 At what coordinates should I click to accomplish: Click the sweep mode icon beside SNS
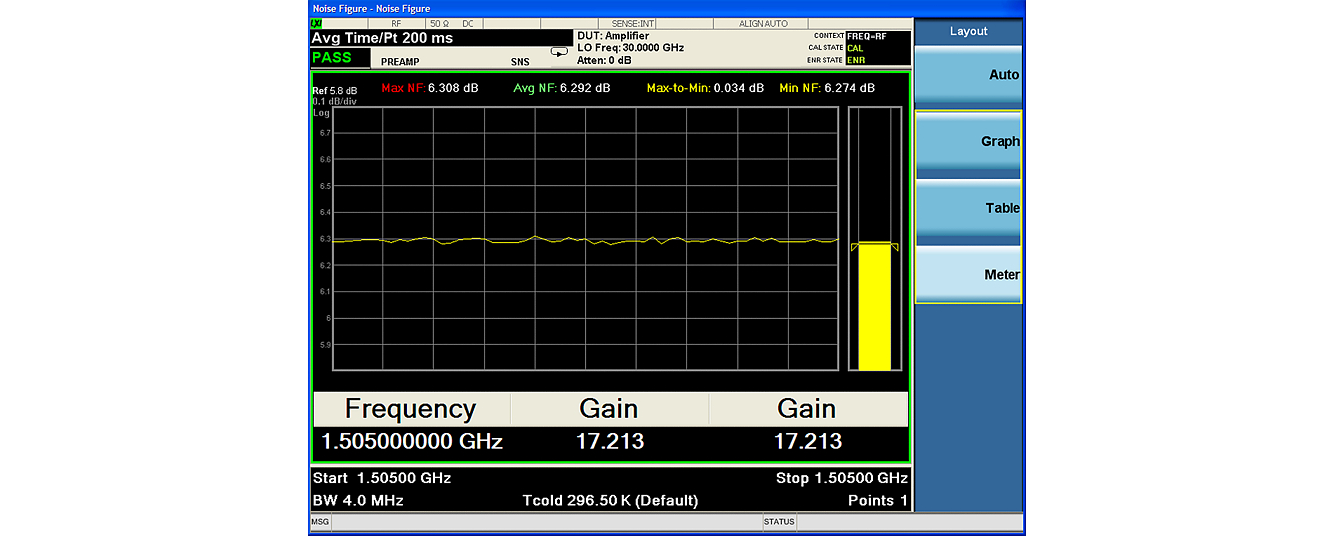(559, 52)
